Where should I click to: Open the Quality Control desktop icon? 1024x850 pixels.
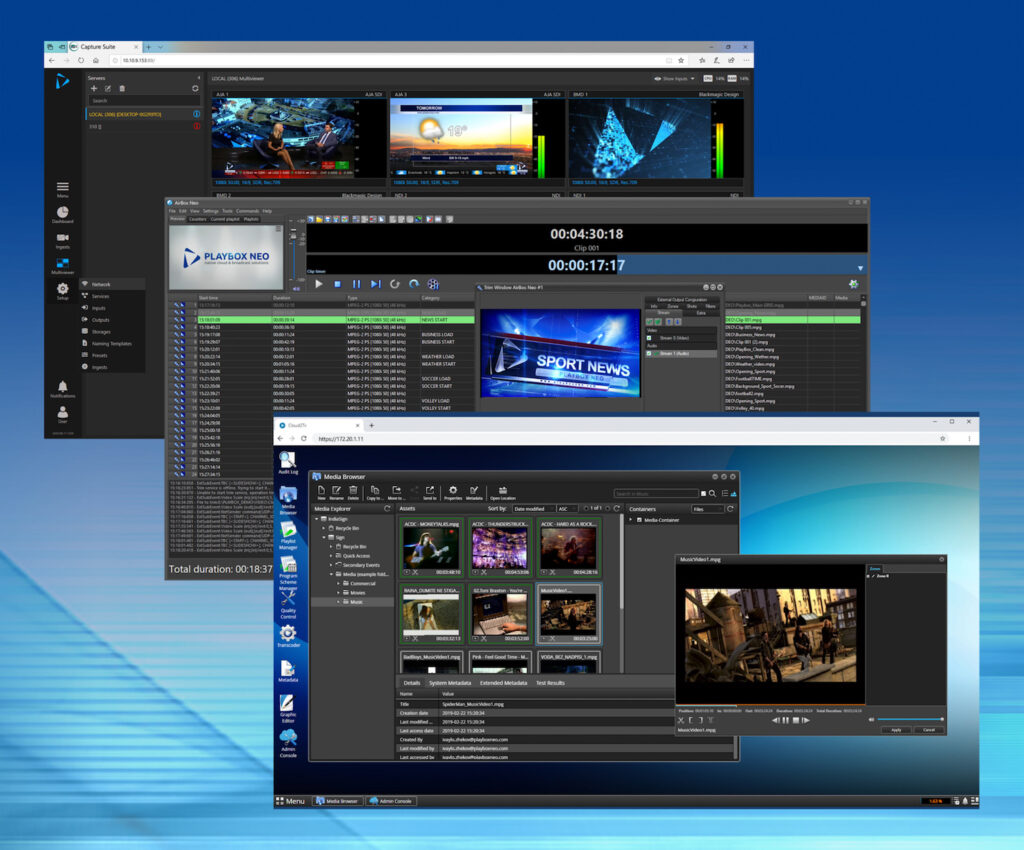click(288, 605)
